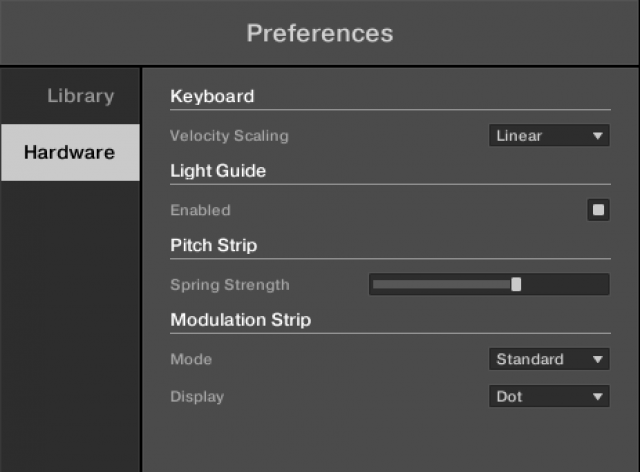Click the Pitch Strip section heading
The width and height of the screenshot is (640, 472).
(214, 245)
